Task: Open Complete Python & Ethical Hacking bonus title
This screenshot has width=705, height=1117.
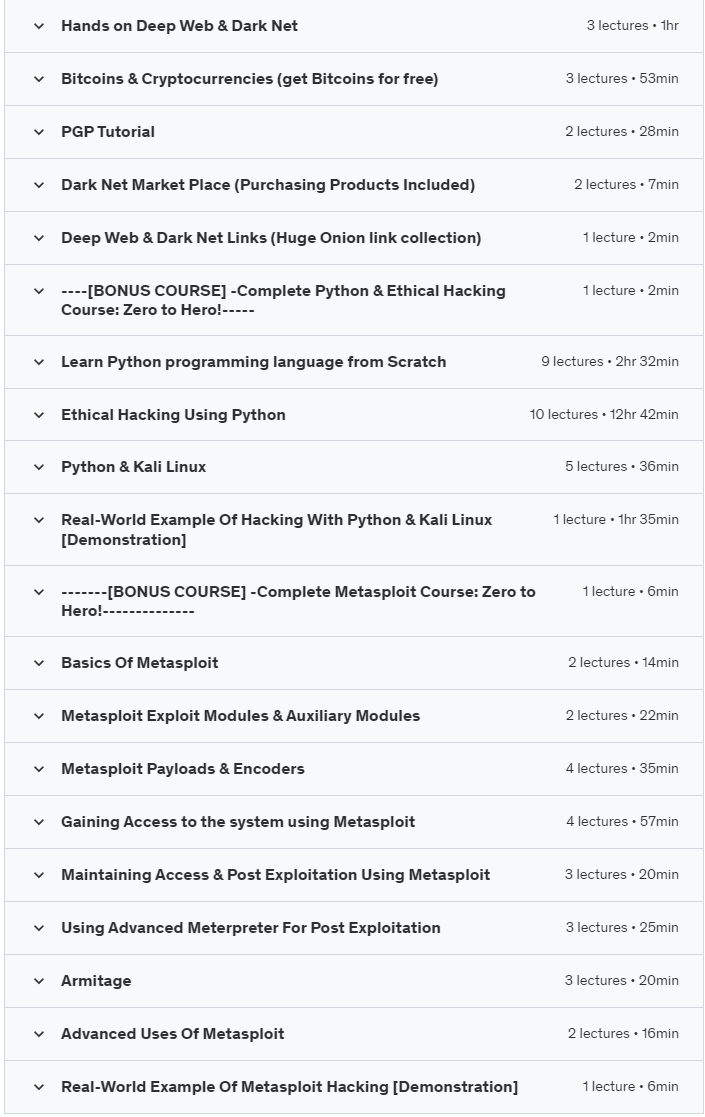Action: pos(283,300)
